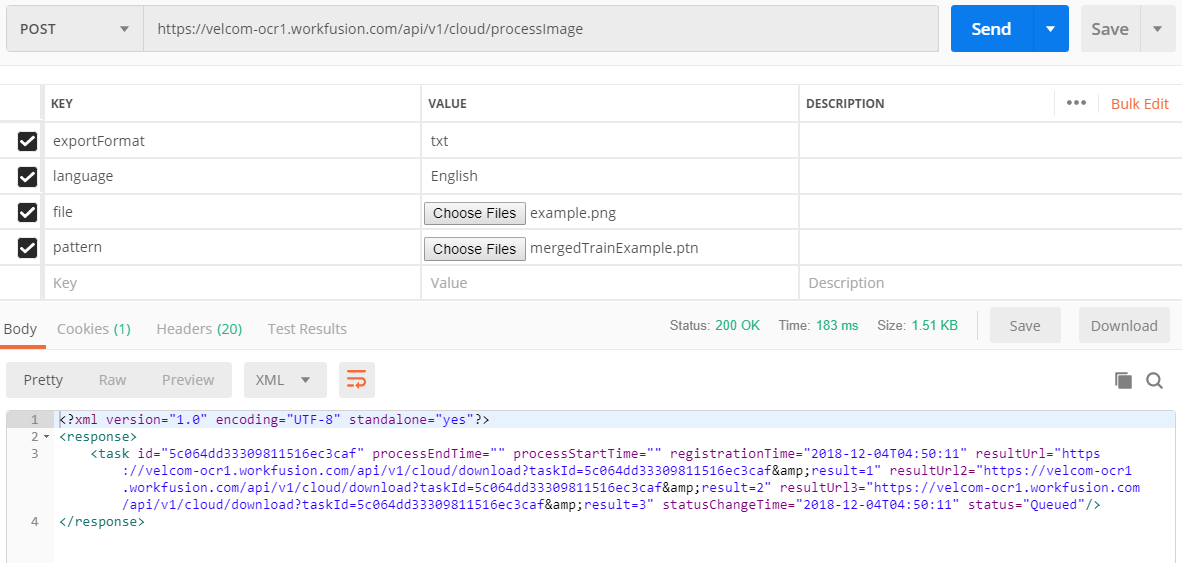Image resolution: width=1182 pixels, height=563 pixels.
Task: Open the POST method dropdown
Action: click(75, 29)
